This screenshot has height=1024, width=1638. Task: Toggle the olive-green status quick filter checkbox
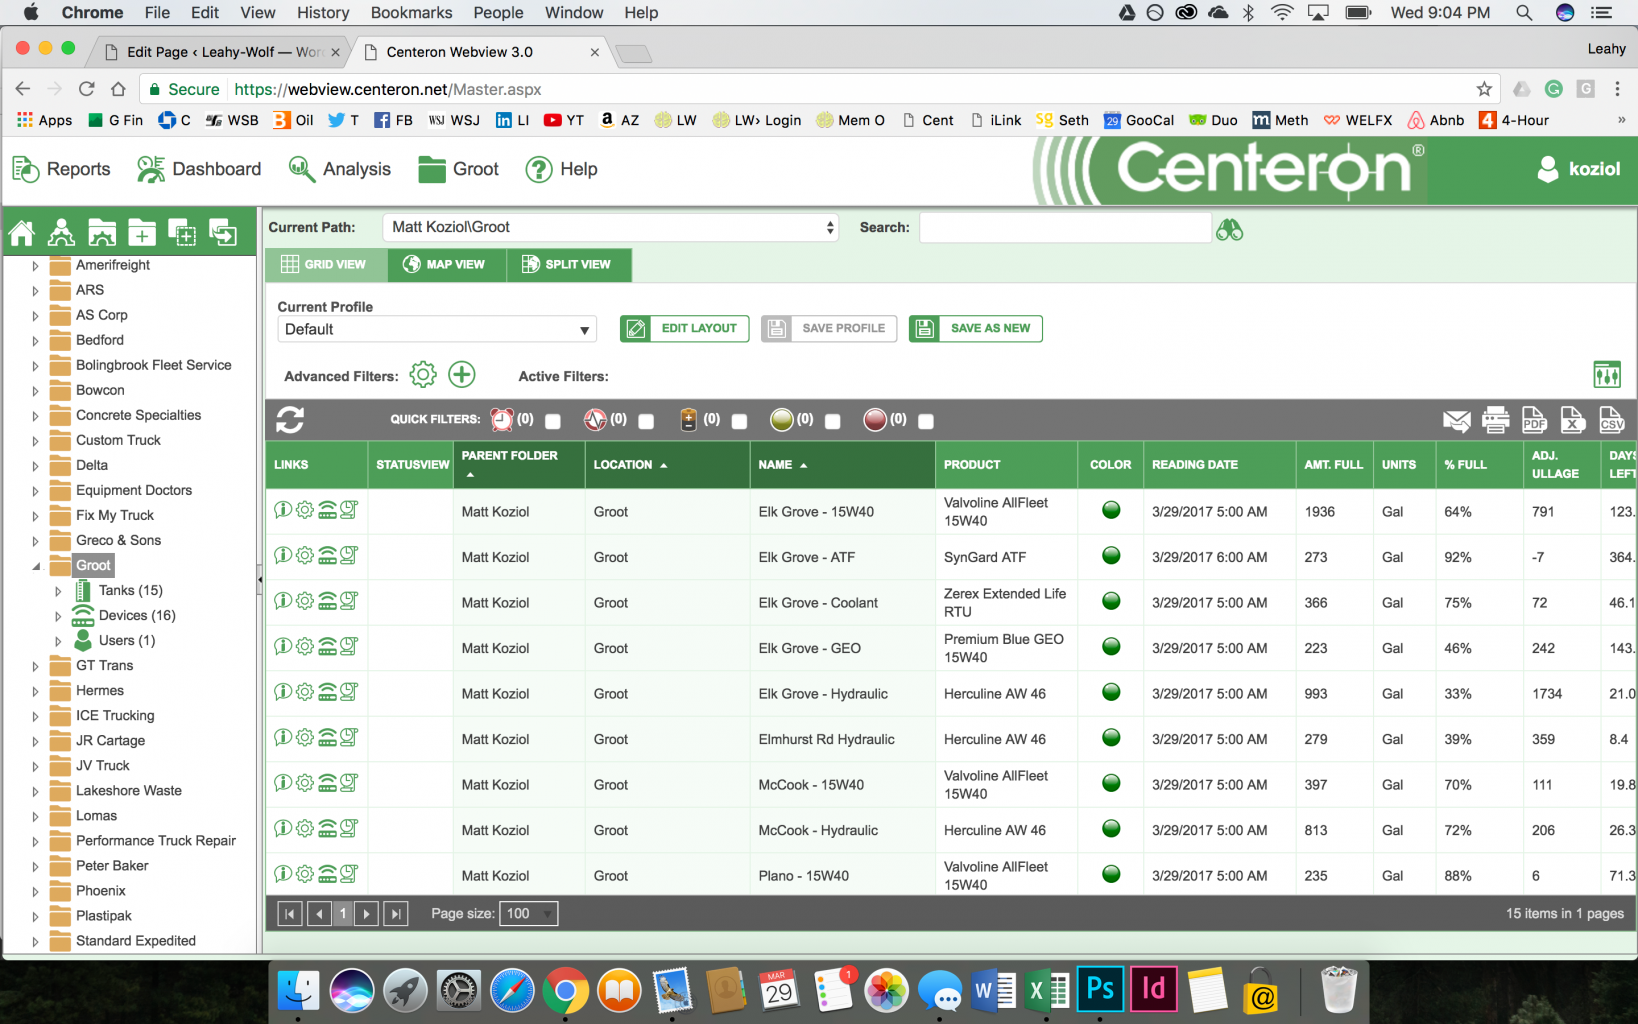(832, 421)
